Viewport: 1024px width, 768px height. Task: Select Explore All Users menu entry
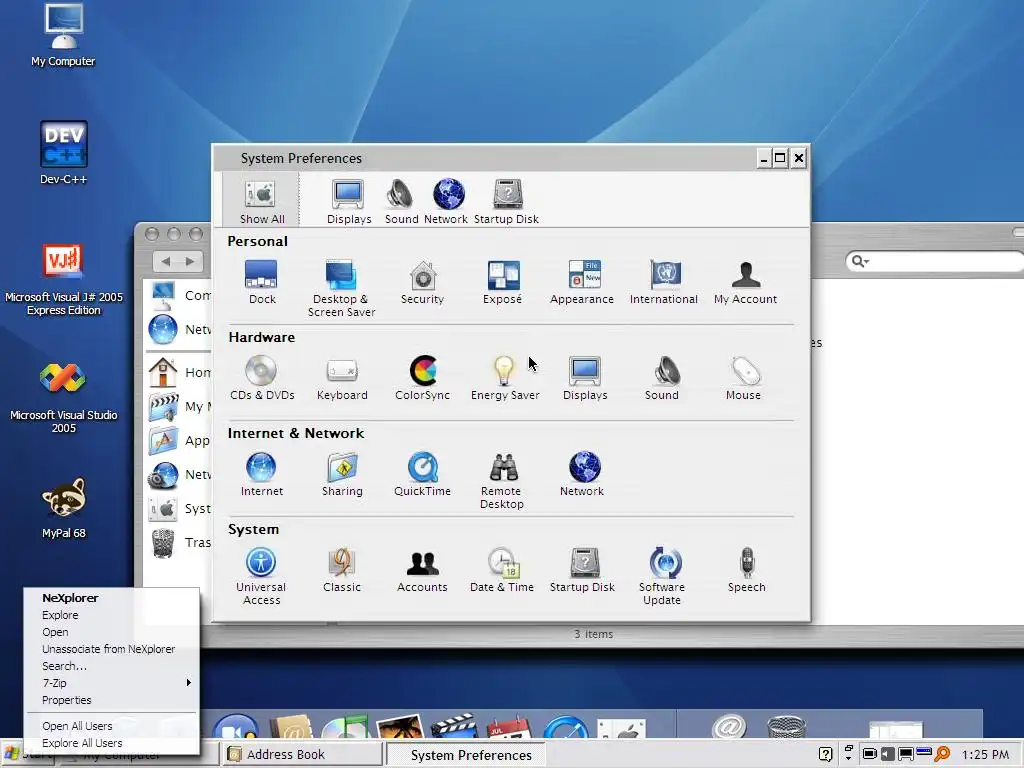111,743
